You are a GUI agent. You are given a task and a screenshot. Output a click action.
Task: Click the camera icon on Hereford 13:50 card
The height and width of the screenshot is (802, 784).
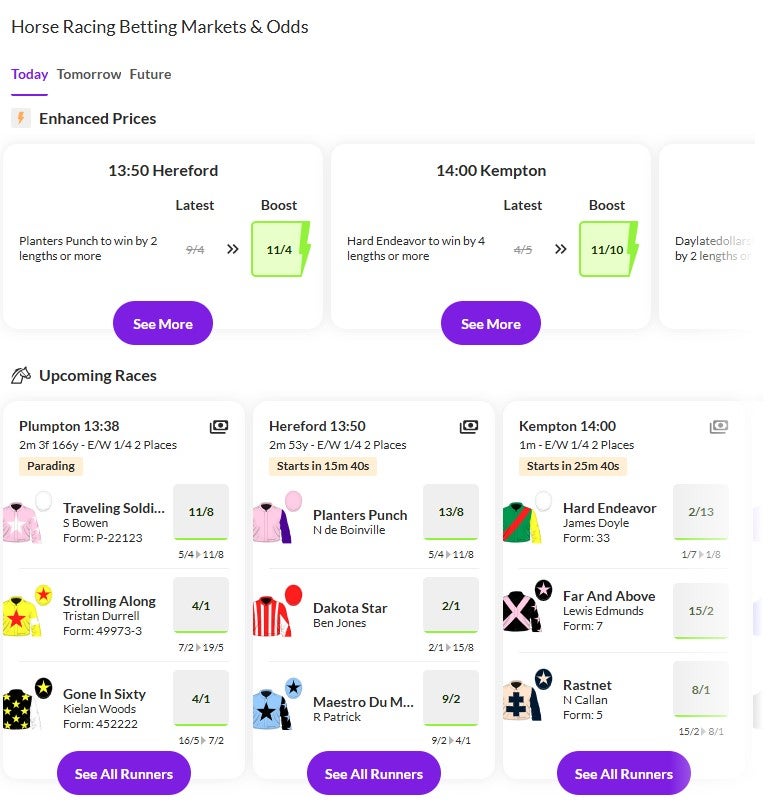pyautogui.click(x=469, y=426)
